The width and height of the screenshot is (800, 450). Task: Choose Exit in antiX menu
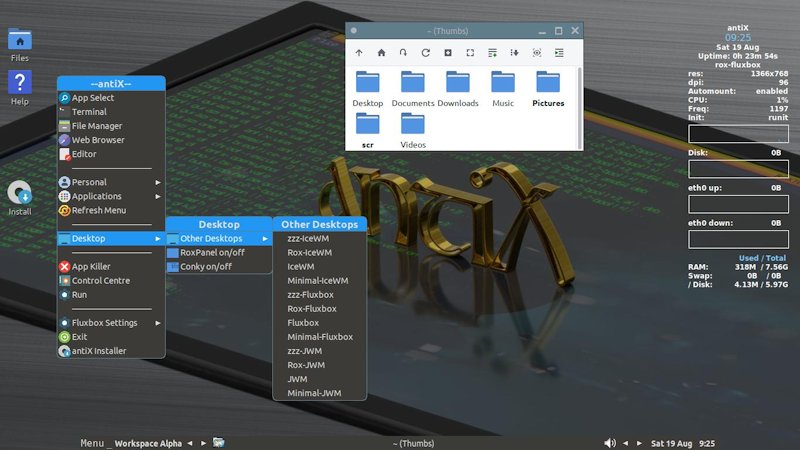[111, 337]
